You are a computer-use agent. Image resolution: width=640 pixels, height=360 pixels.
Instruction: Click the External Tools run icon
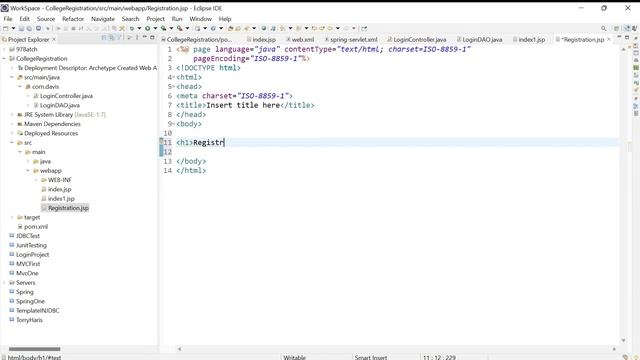pyautogui.click(x=179, y=28)
